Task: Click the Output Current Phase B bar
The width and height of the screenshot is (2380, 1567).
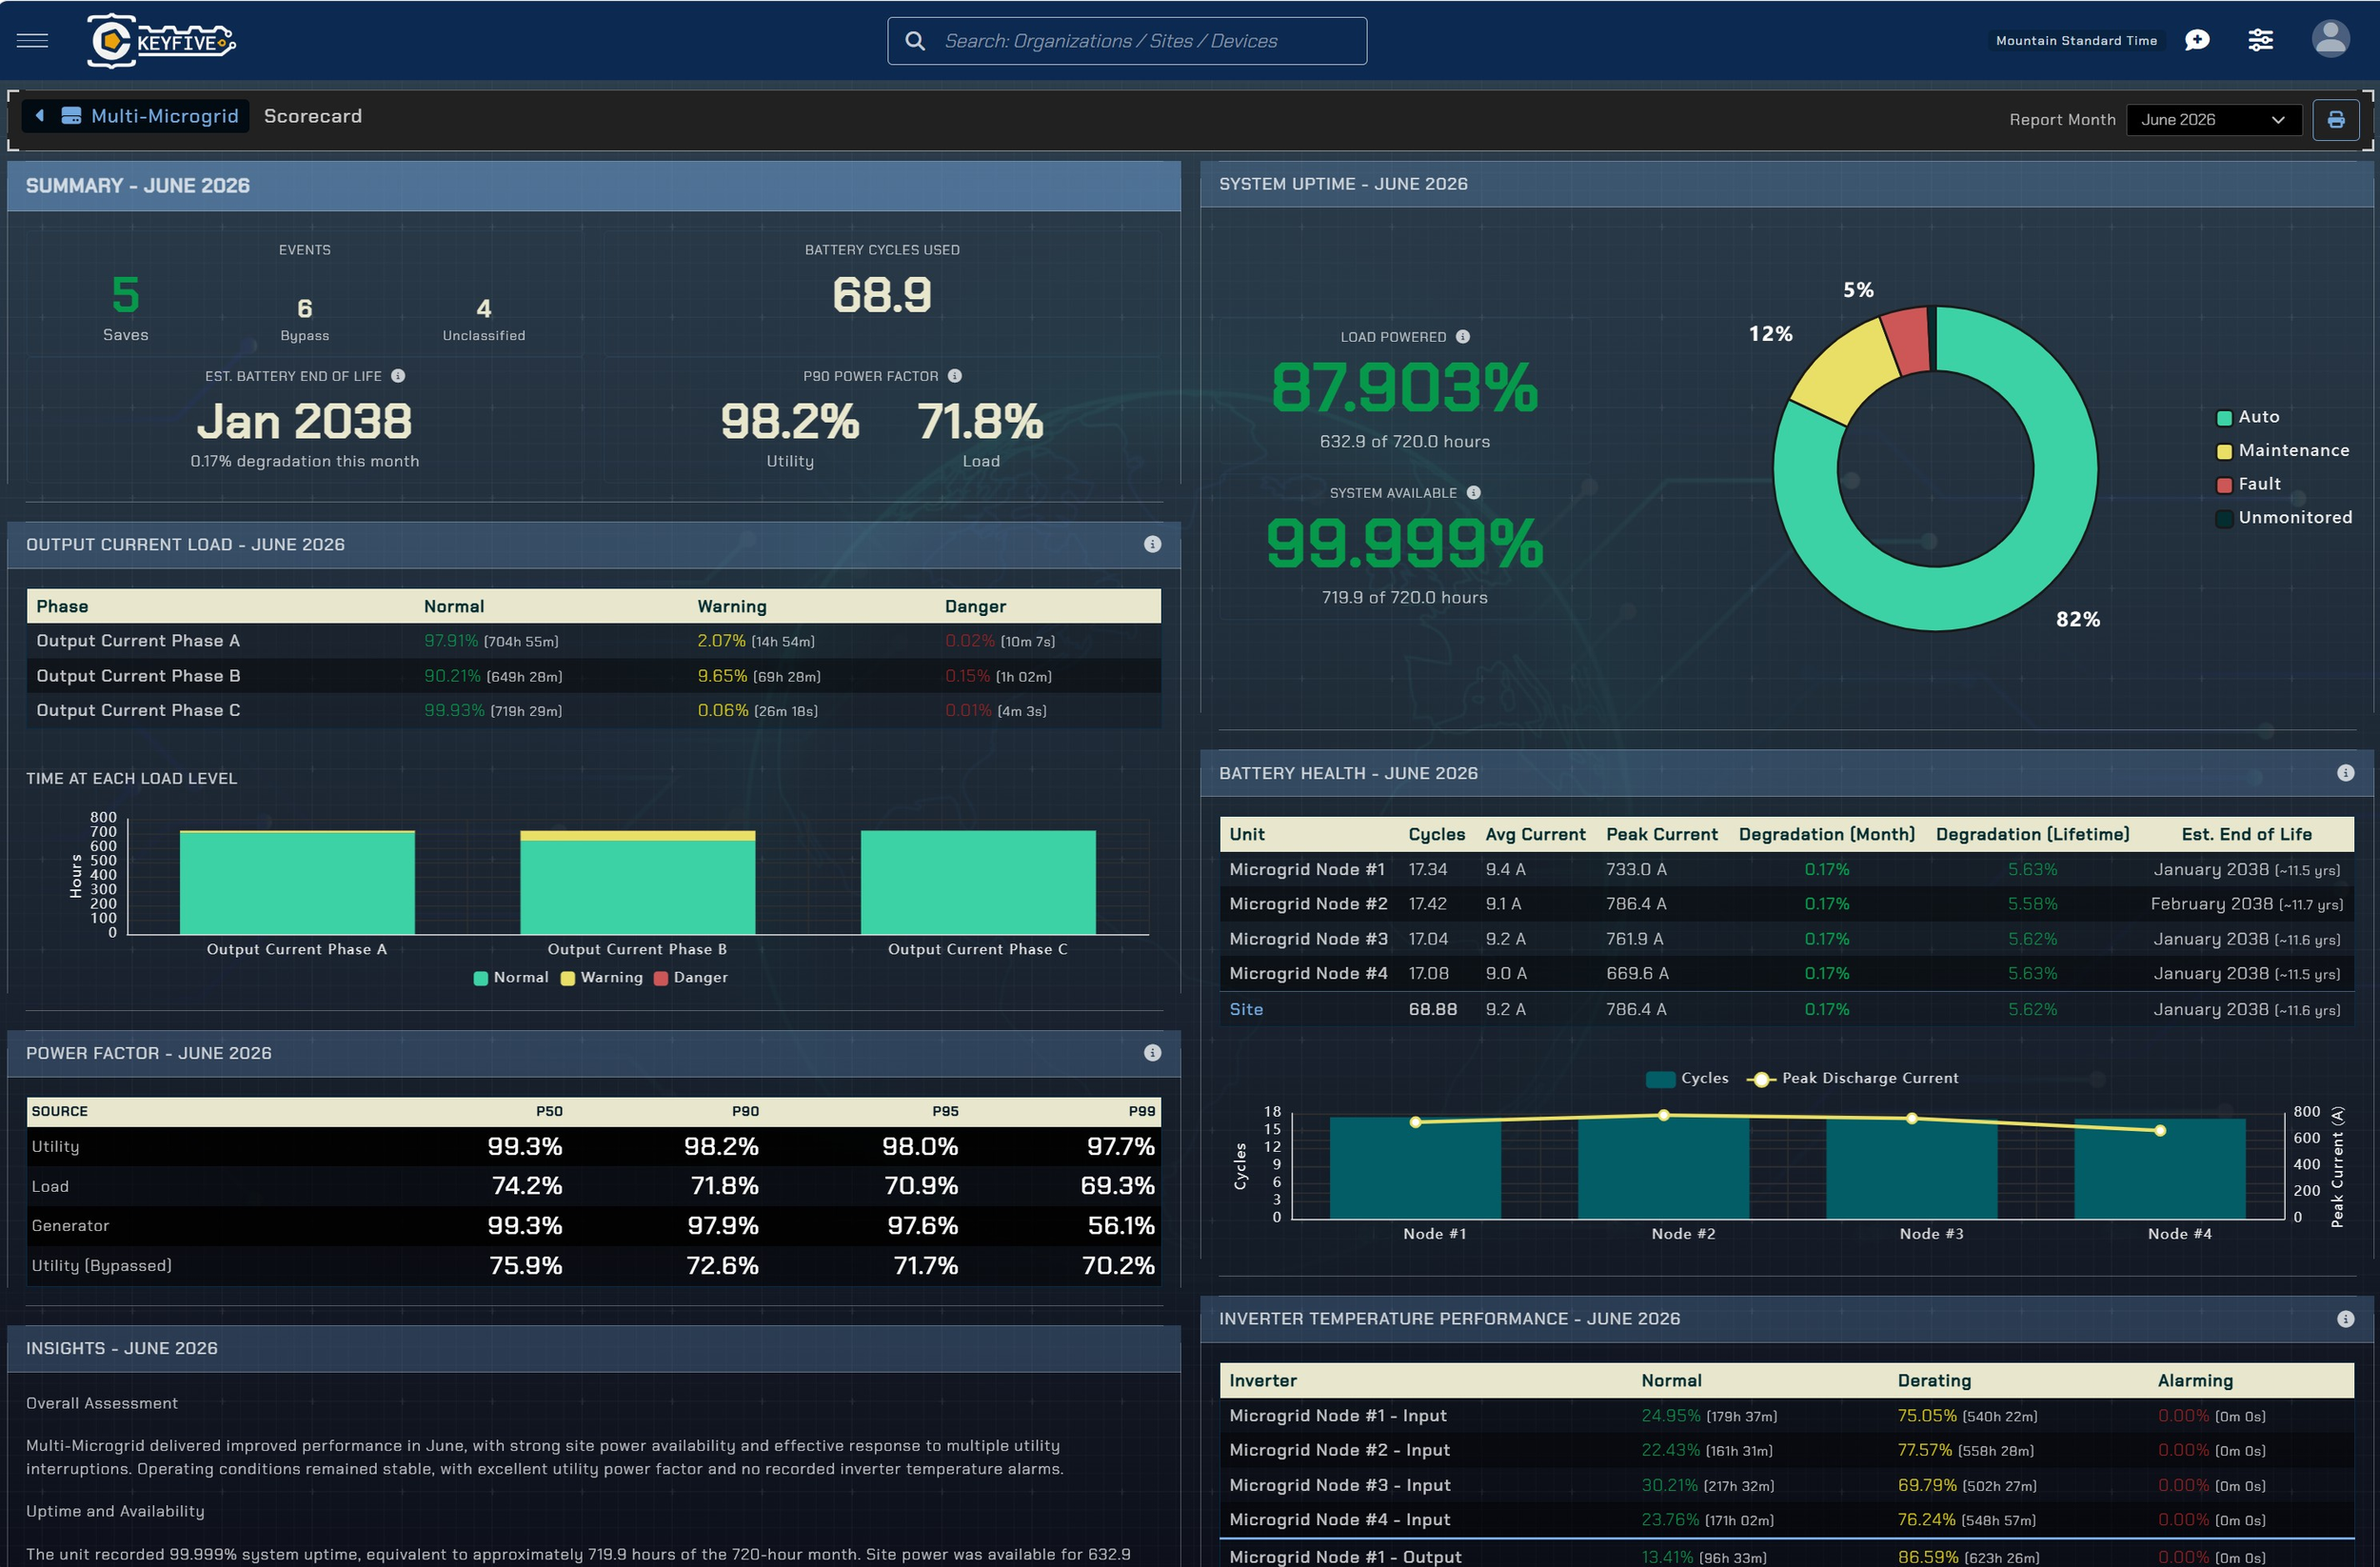Action: [638, 883]
